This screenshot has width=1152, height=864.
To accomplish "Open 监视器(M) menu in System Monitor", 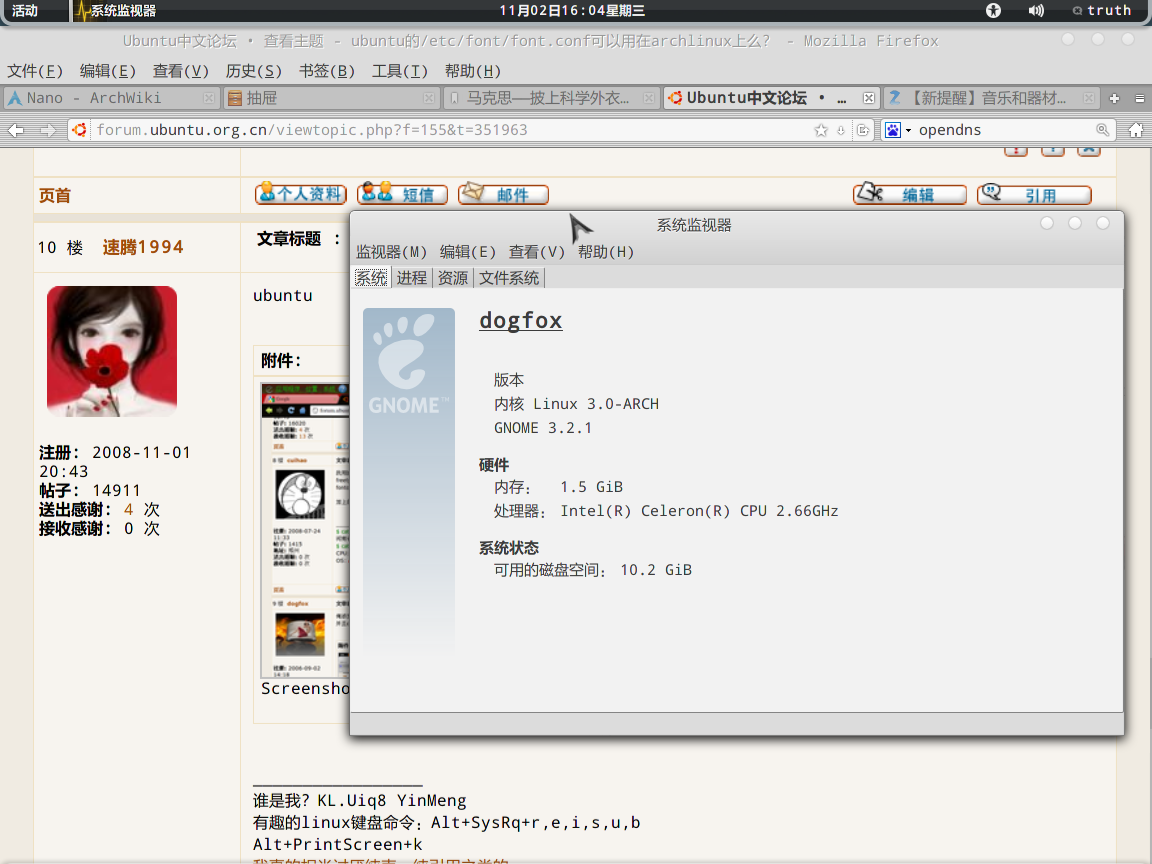I will [392, 252].
